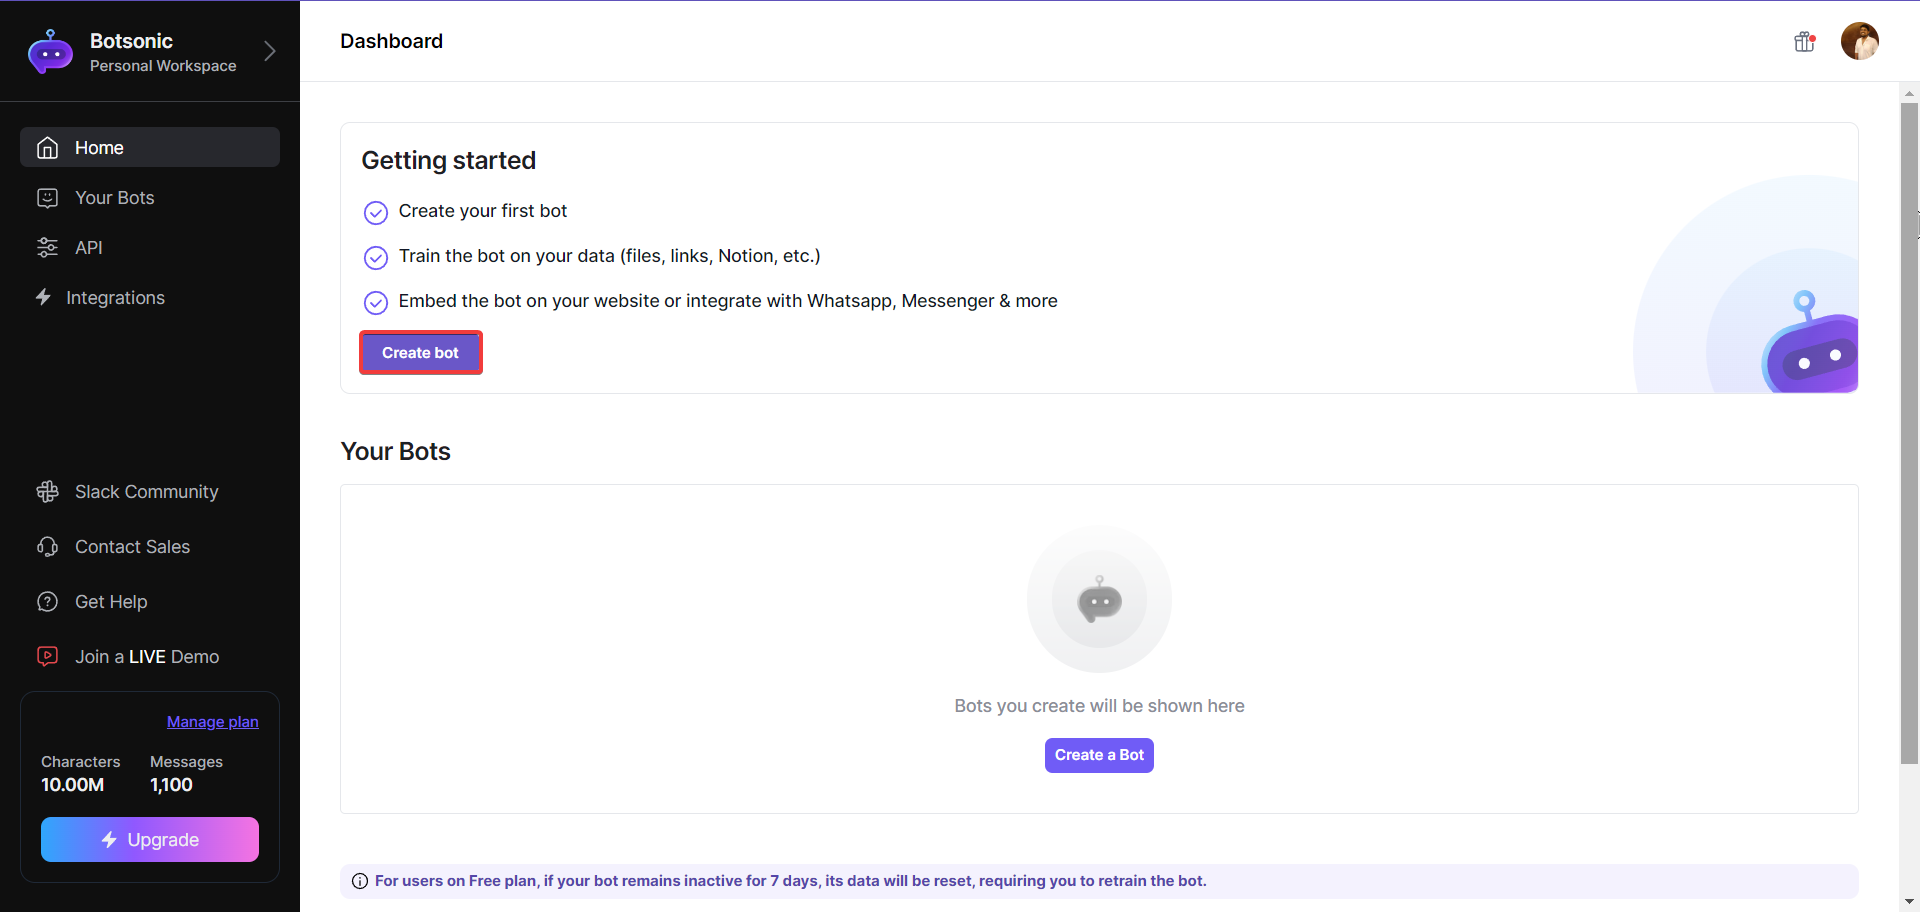The height and width of the screenshot is (912, 1920).
Task: Click the Botsonic robot logo icon
Action: [x=50, y=52]
